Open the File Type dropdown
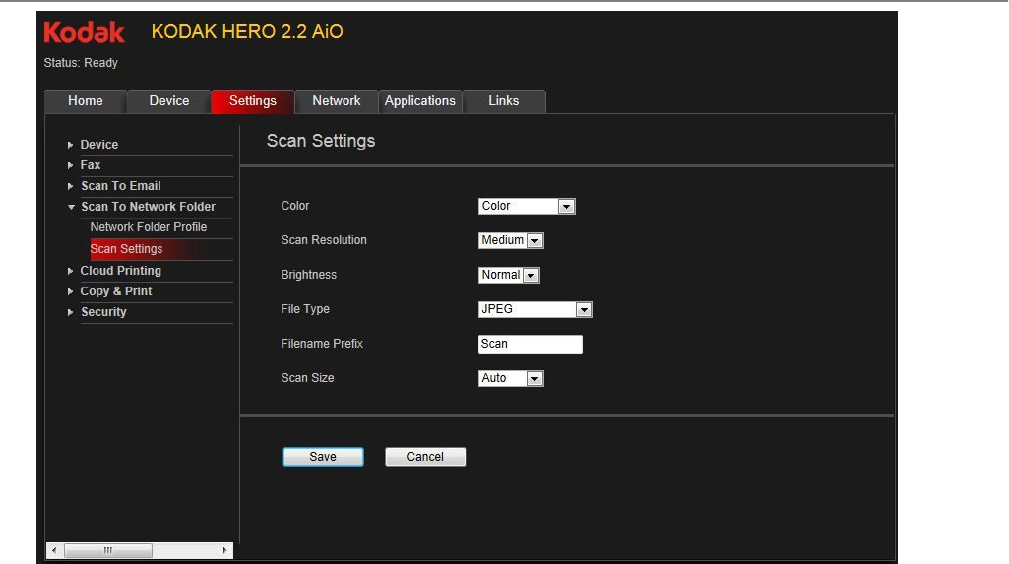The height and width of the screenshot is (564, 1009). pos(535,309)
